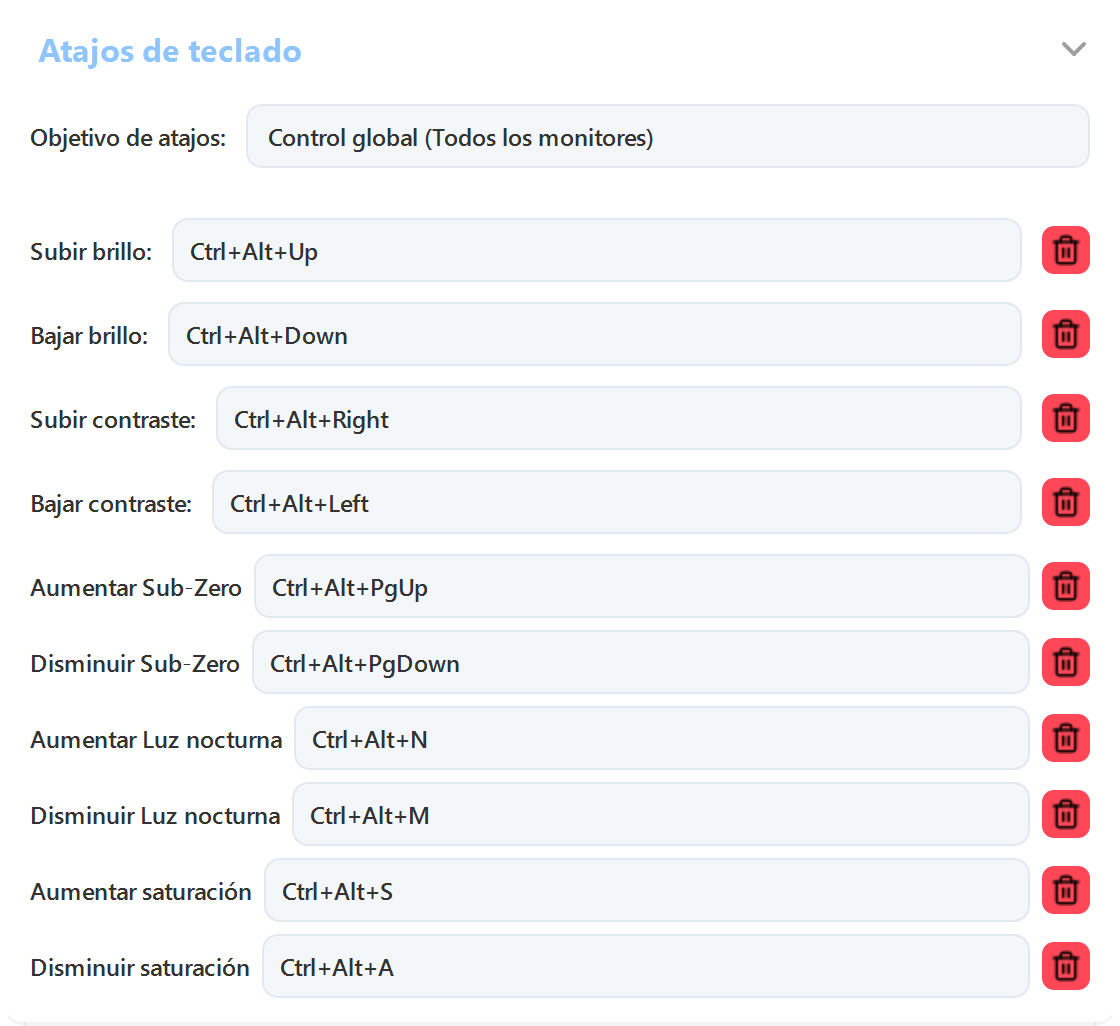Focus the Bajar contraste shortcut field
Image resolution: width=1120 pixels, height=1026 pixels.
coord(616,502)
